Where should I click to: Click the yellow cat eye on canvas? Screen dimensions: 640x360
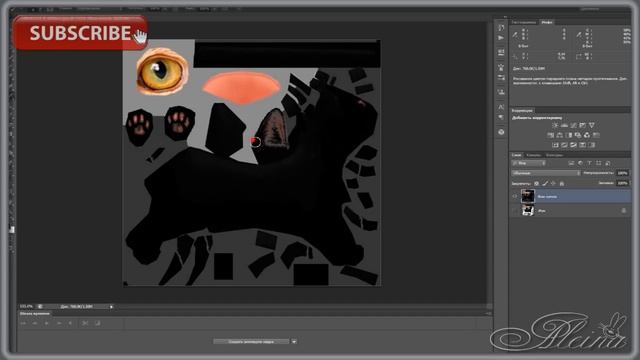tap(162, 71)
